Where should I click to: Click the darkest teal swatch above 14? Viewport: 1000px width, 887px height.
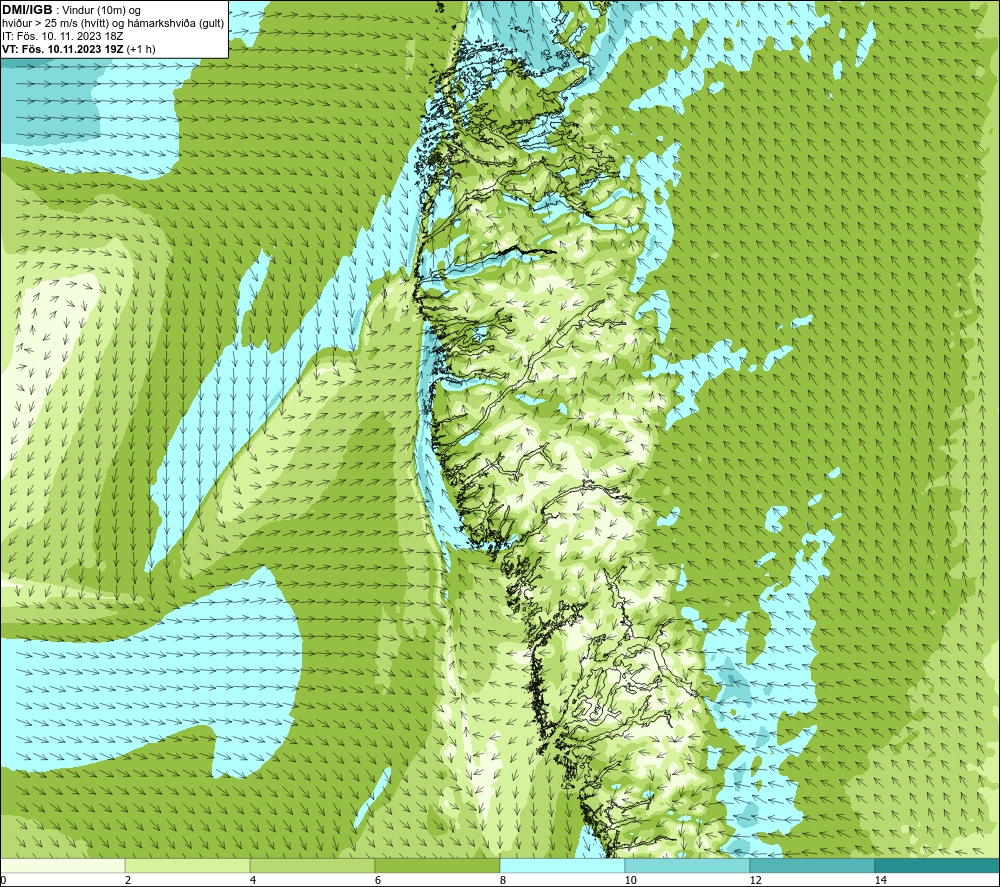pyautogui.click(x=937, y=866)
